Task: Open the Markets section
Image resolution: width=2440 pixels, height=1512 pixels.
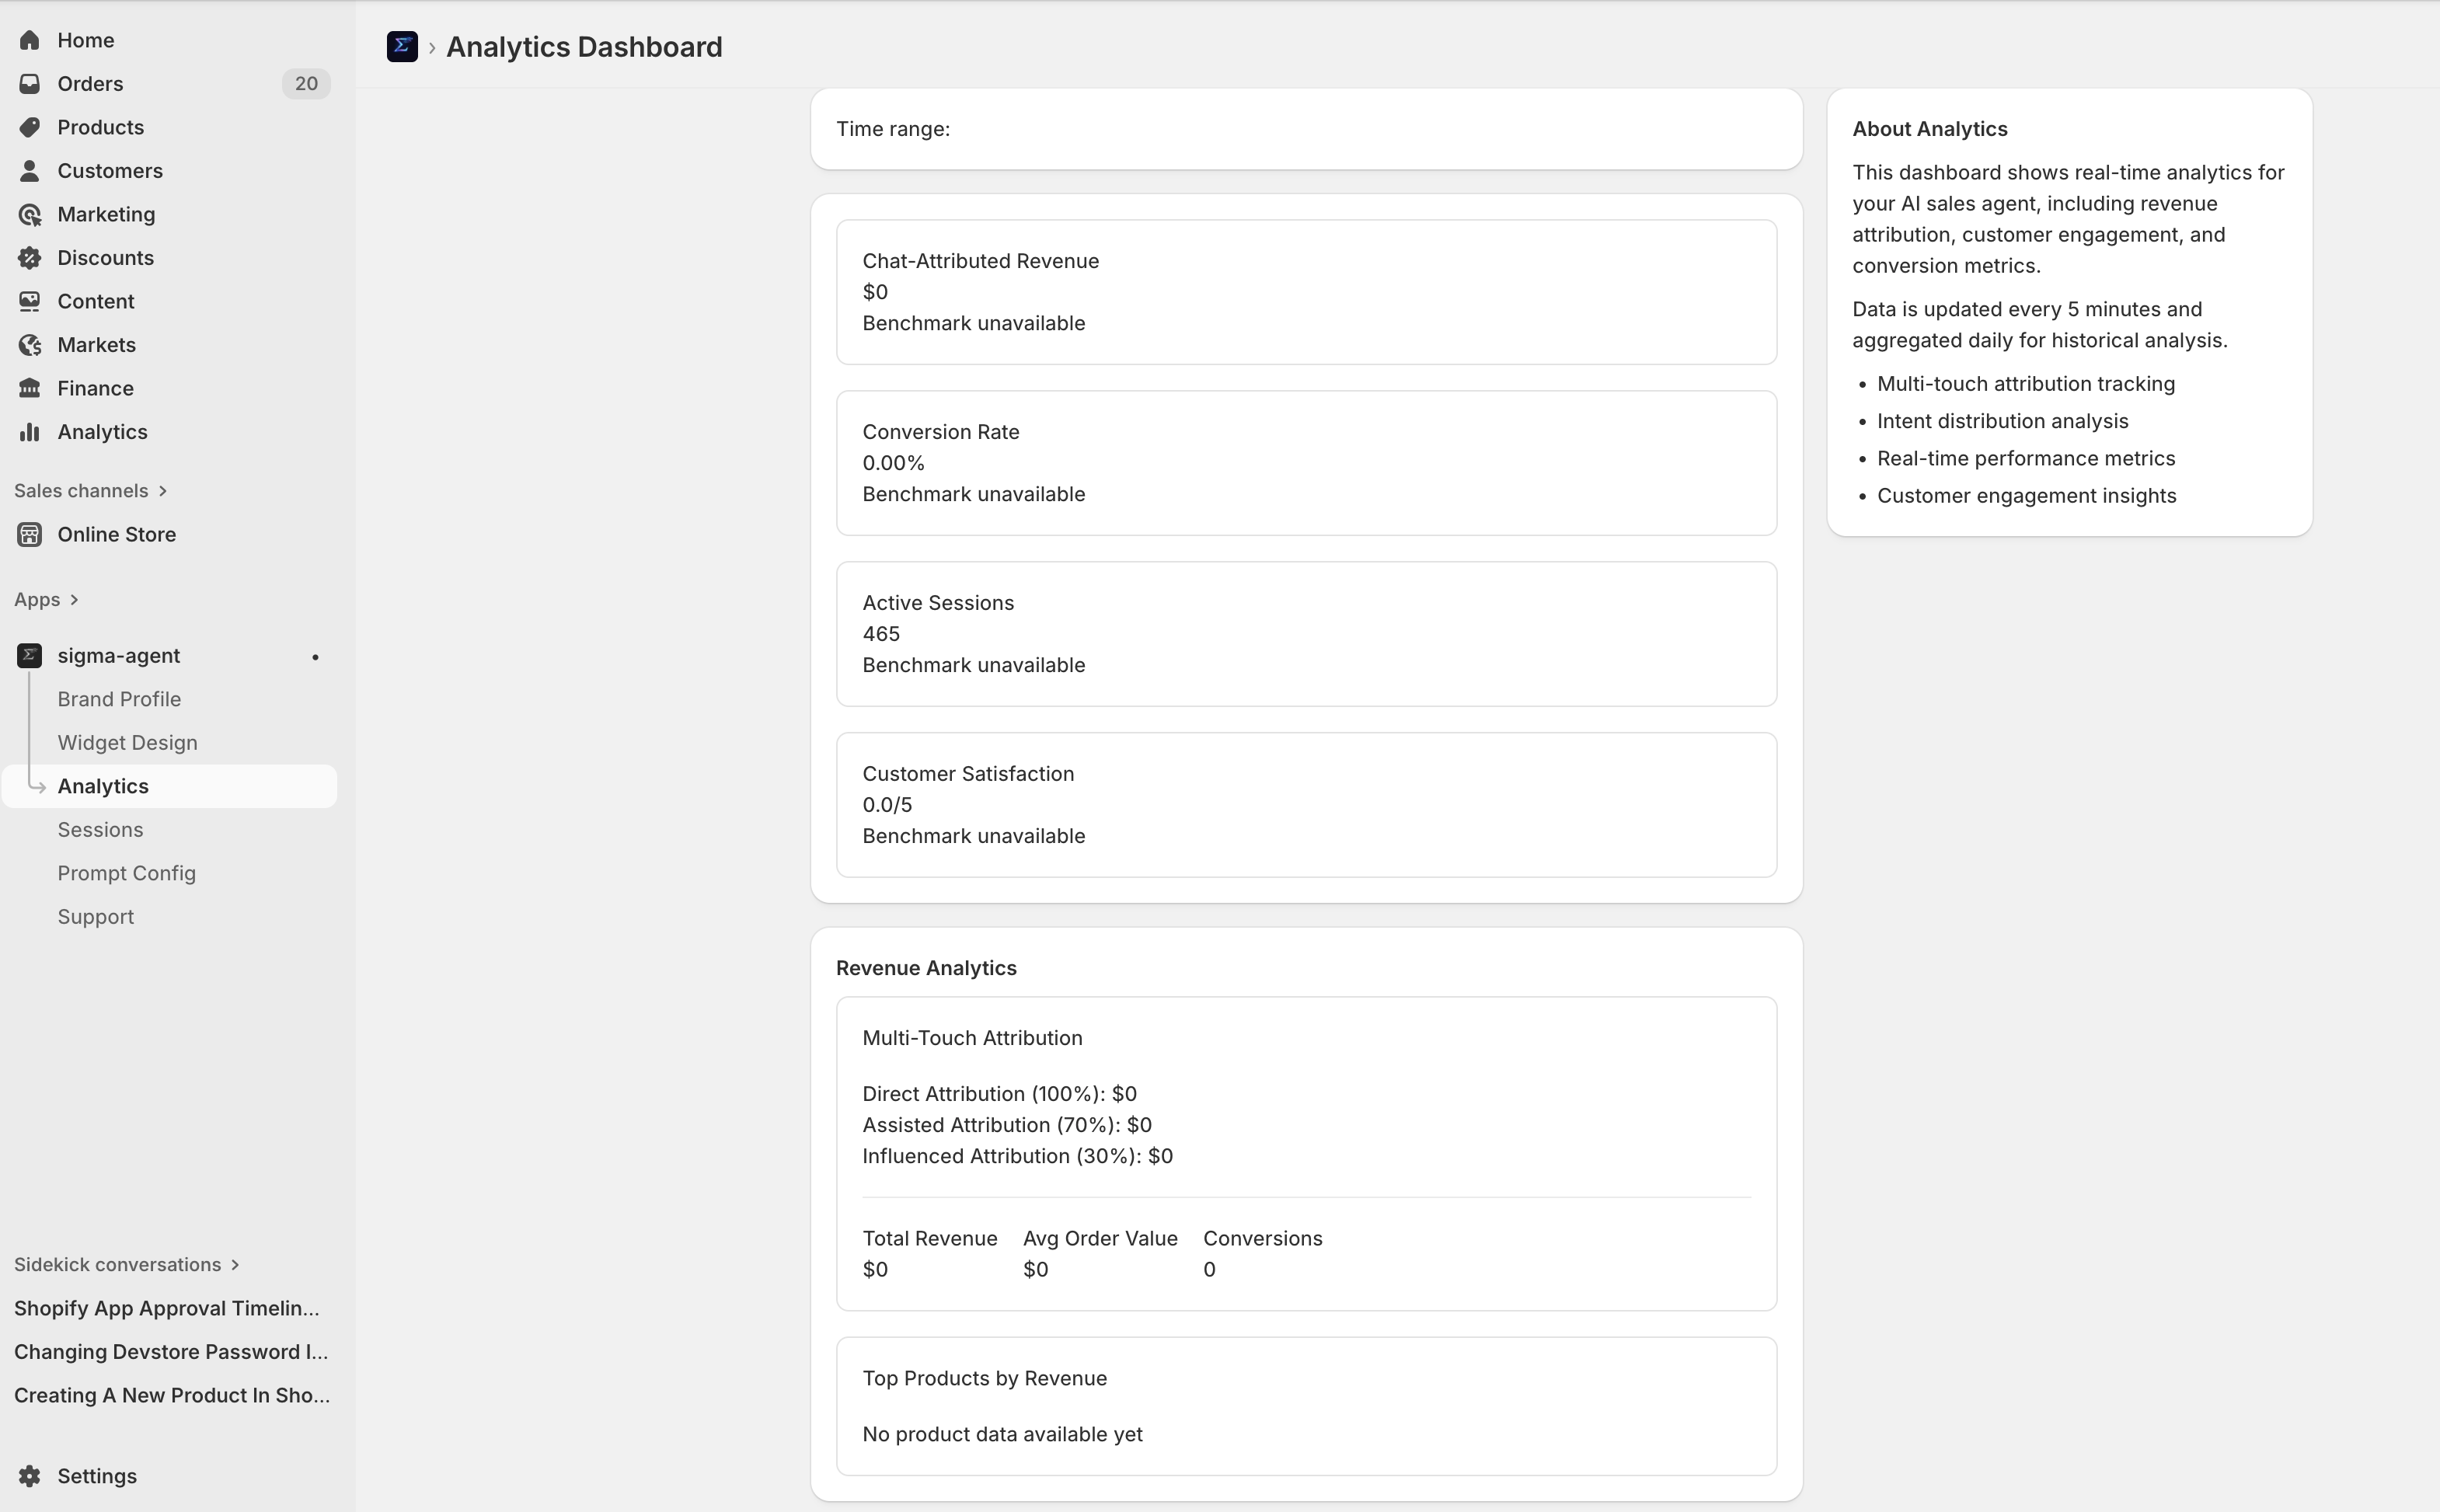Action: pos(96,344)
